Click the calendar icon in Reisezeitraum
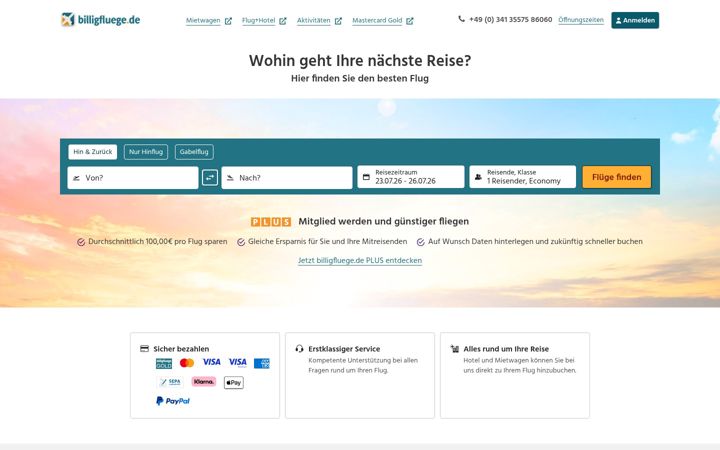Image resolution: width=720 pixels, height=450 pixels. pos(366,177)
